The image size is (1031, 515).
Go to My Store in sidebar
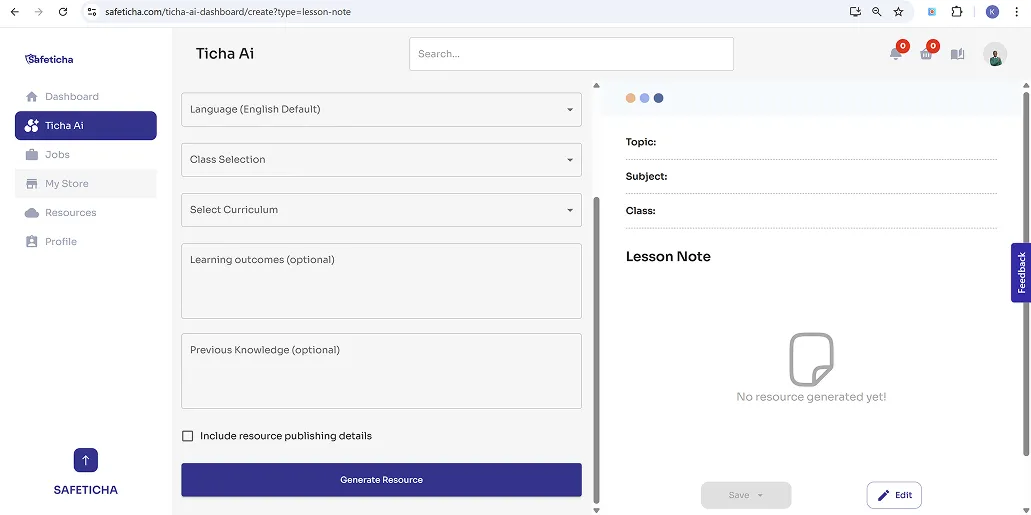[85, 184]
